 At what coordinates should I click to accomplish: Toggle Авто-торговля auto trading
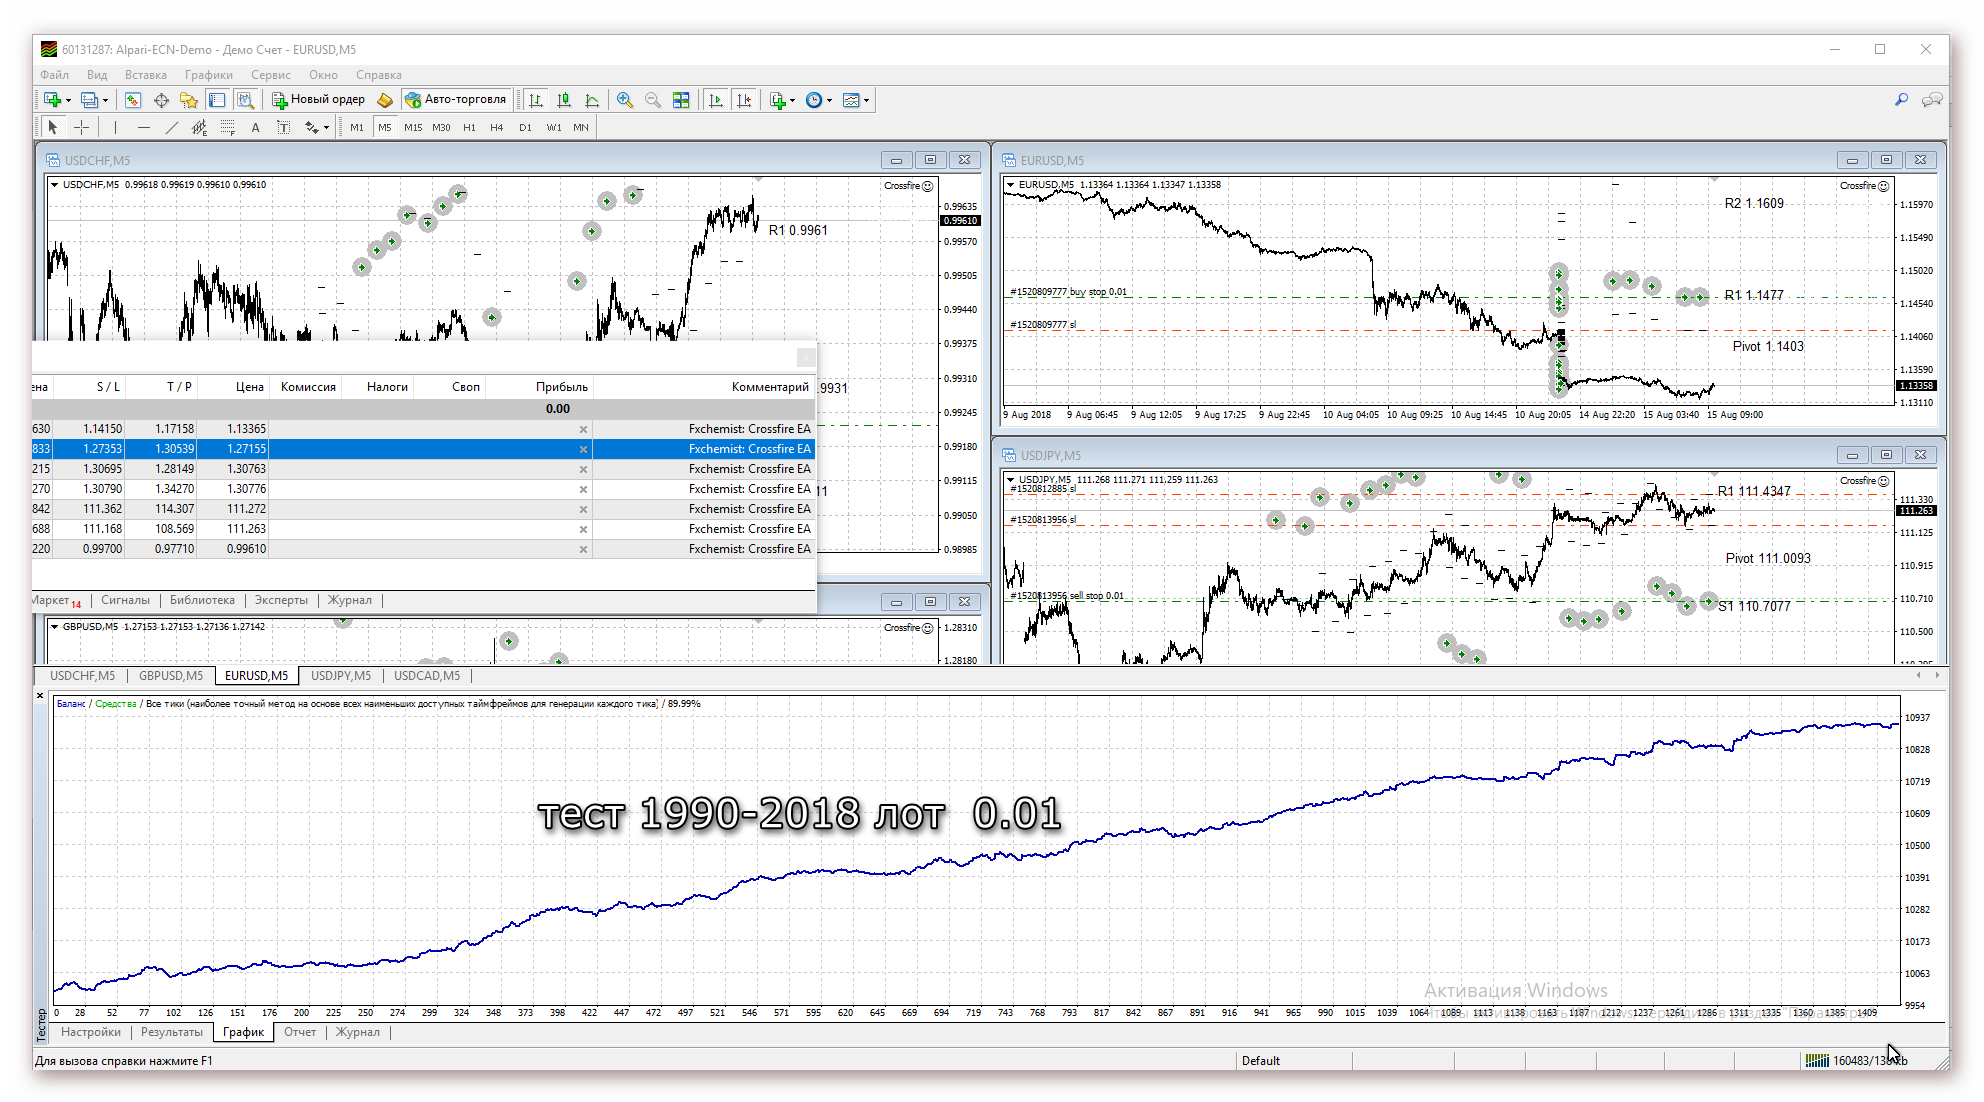coord(456,100)
